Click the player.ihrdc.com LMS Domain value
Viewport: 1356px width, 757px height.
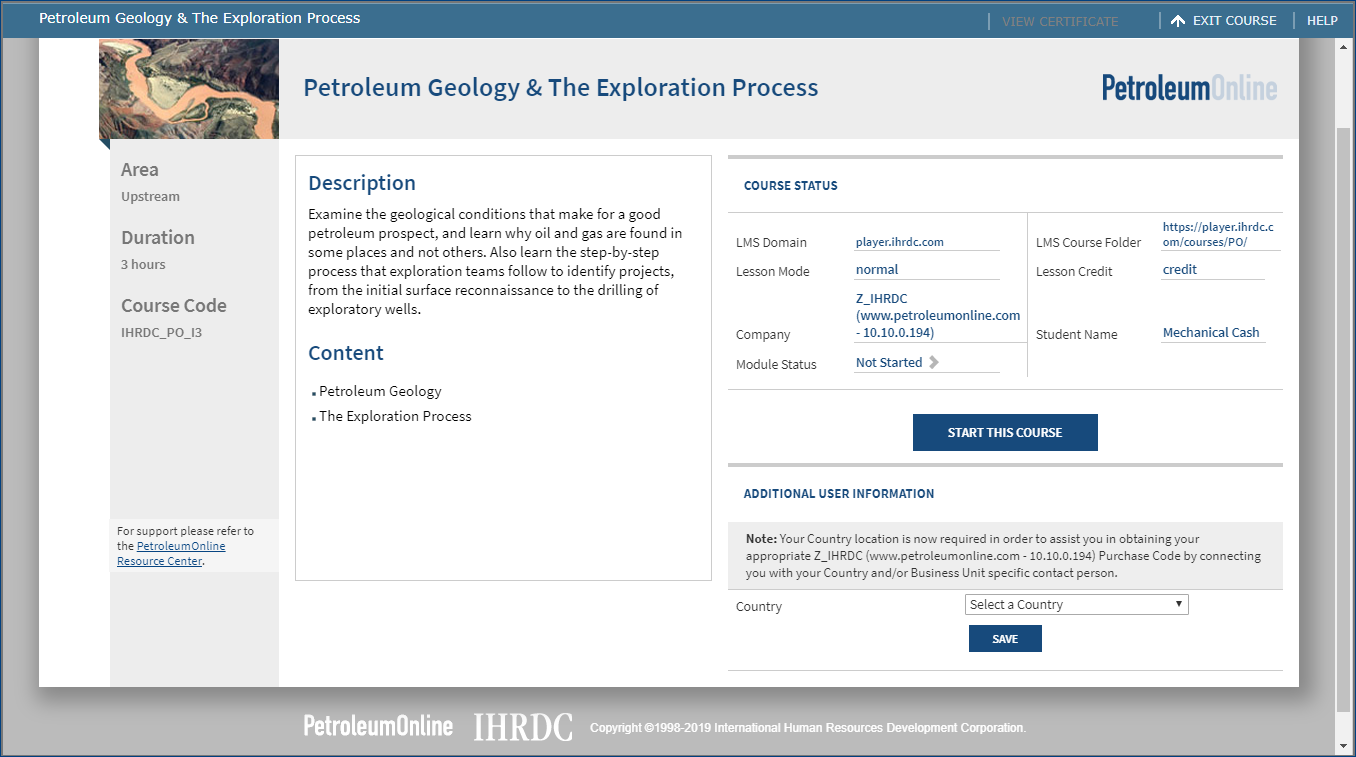pyautogui.click(x=900, y=242)
